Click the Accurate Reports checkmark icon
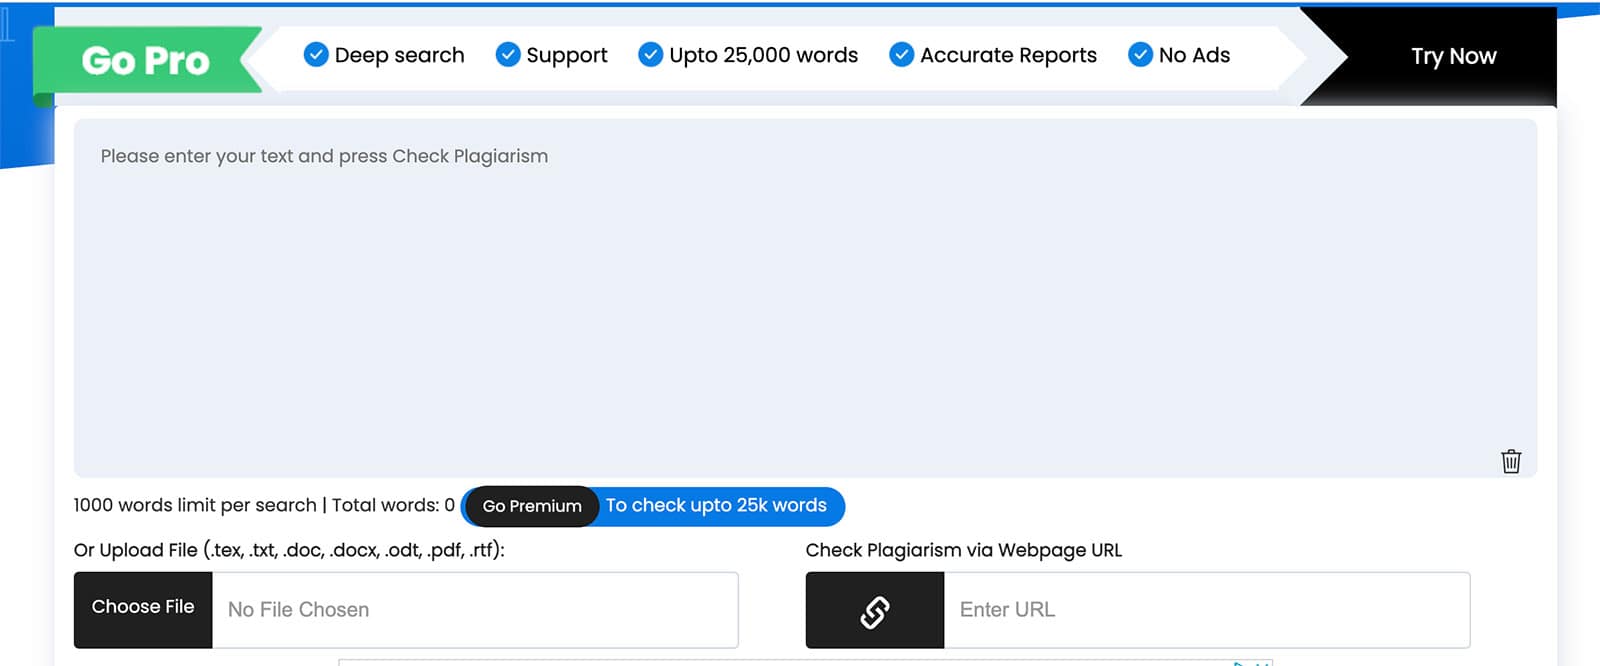This screenshot has width=1600, height=666. pyautogui.click(x=902, y=54)
